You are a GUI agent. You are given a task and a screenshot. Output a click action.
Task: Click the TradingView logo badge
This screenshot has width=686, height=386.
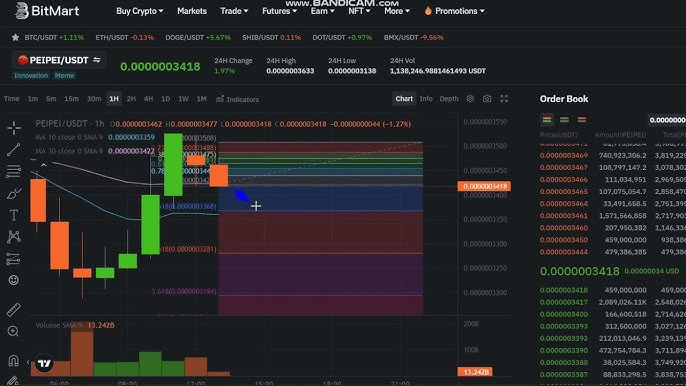[44, 363]
